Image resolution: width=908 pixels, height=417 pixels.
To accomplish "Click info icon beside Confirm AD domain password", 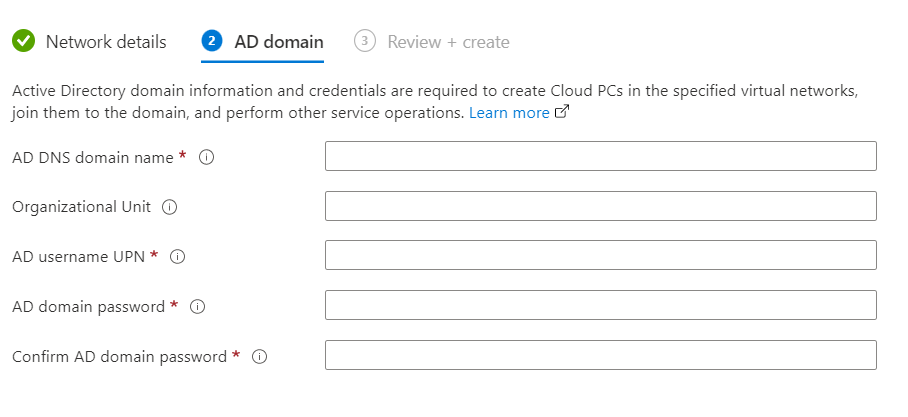I will [x=260, y=357].
